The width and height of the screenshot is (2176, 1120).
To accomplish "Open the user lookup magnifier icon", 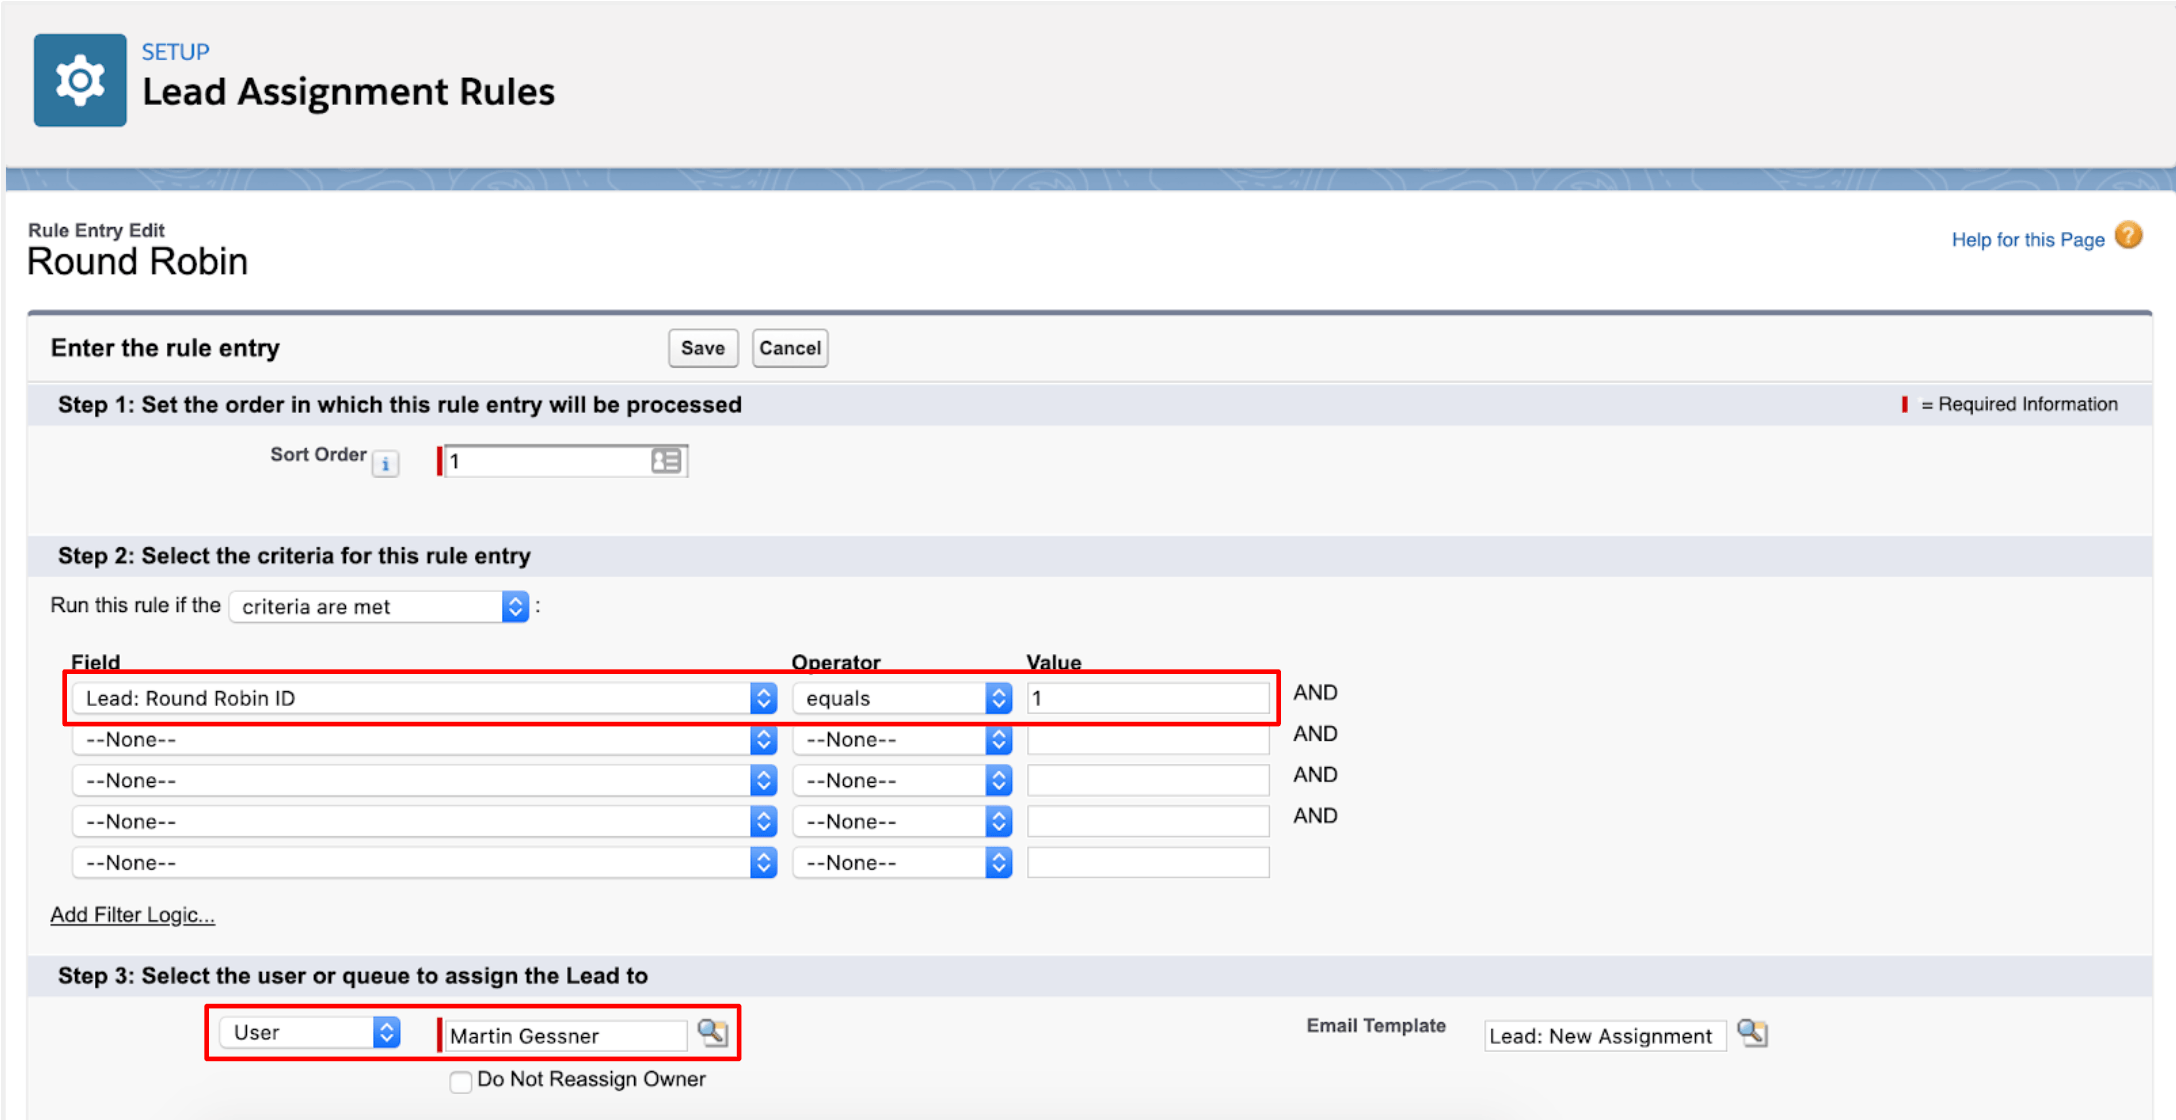I will tap(712, 1033).
